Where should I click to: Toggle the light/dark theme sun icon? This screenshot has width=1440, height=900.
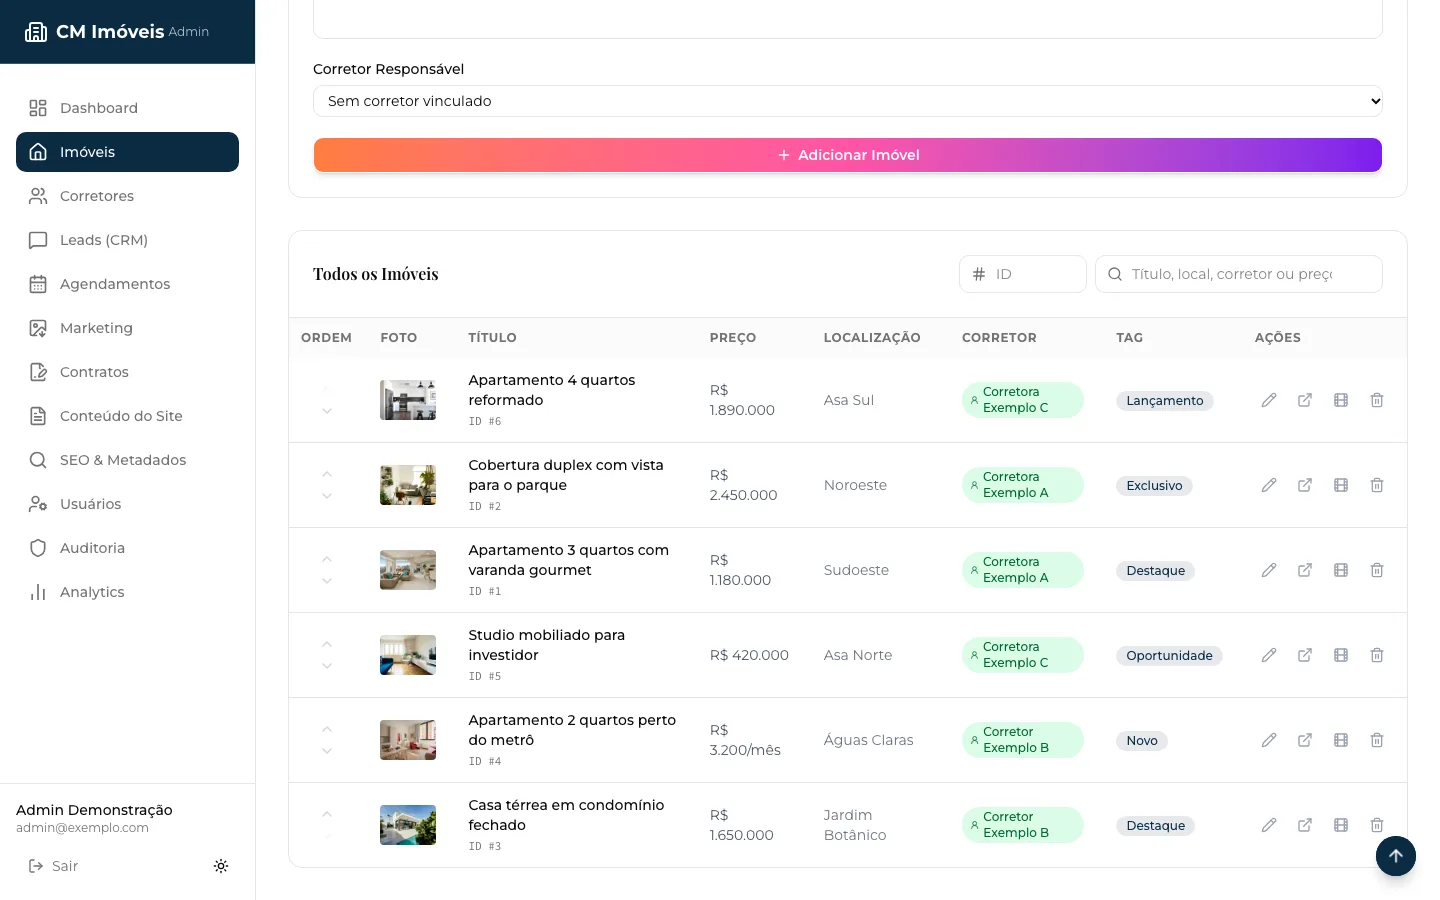point(221,866)
